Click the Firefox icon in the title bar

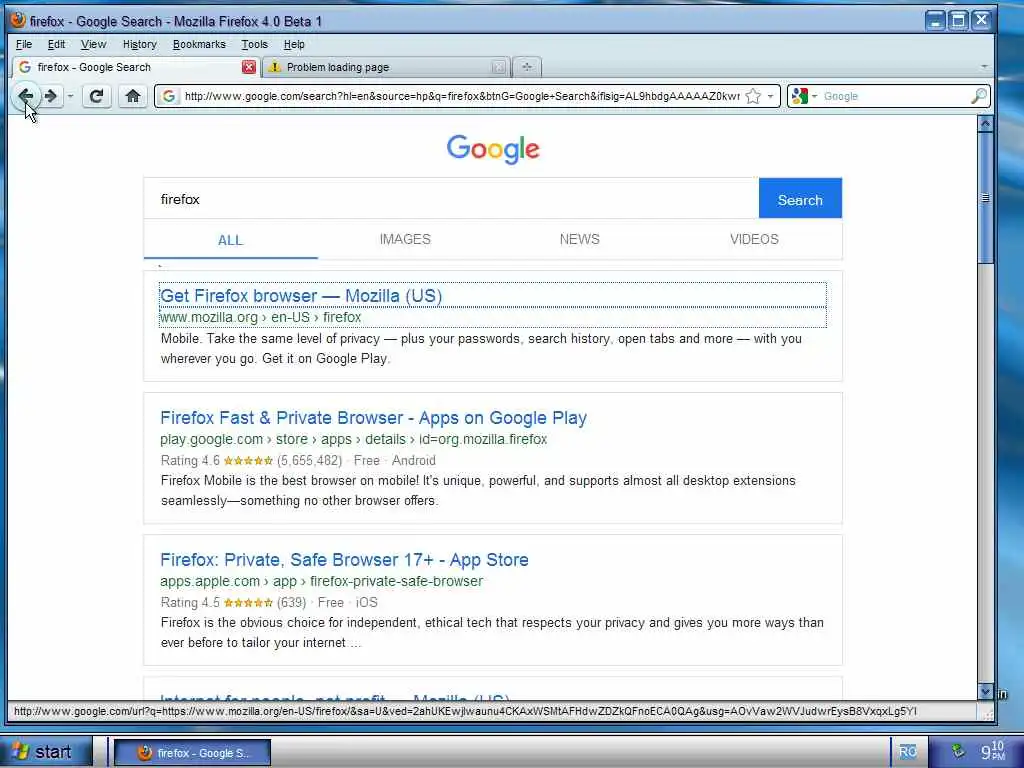pos(18,20)
